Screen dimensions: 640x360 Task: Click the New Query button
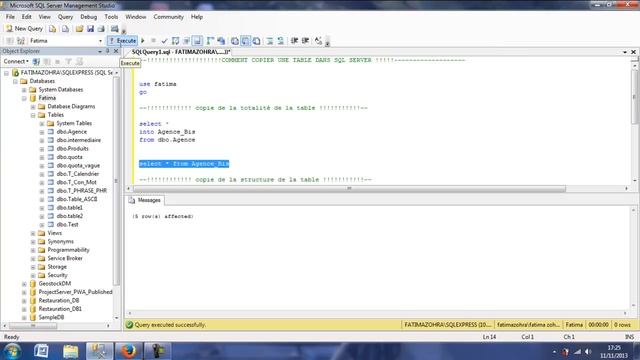(24, 29)
